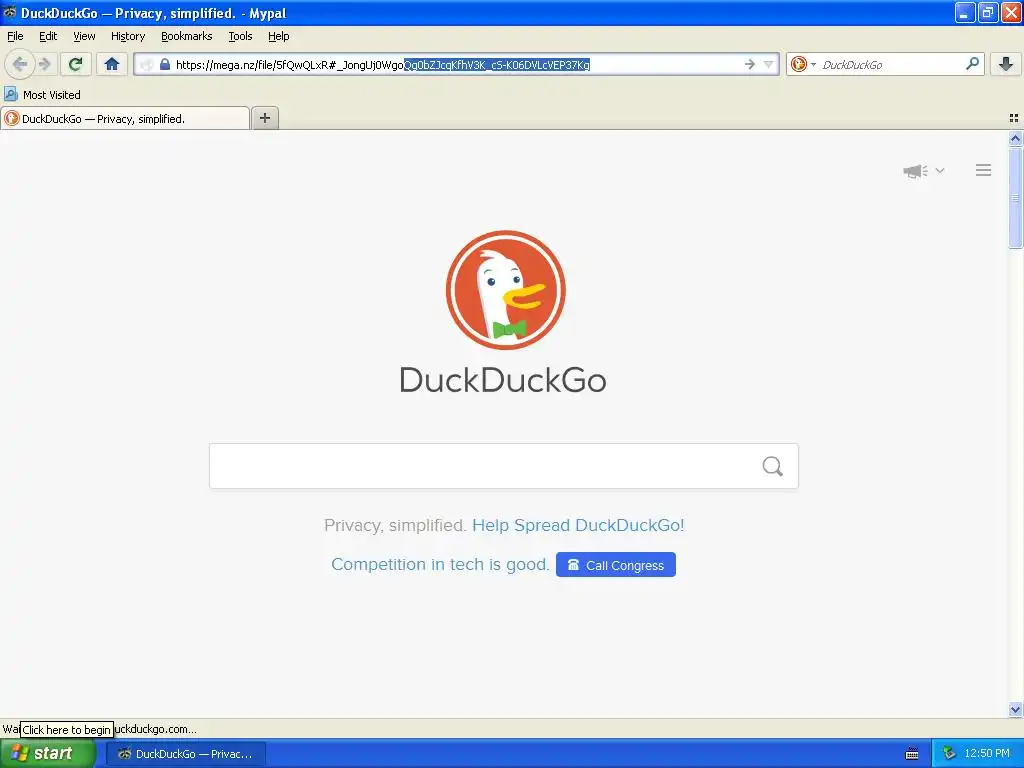Click the network tray icon beside clock

pos(950,754)
